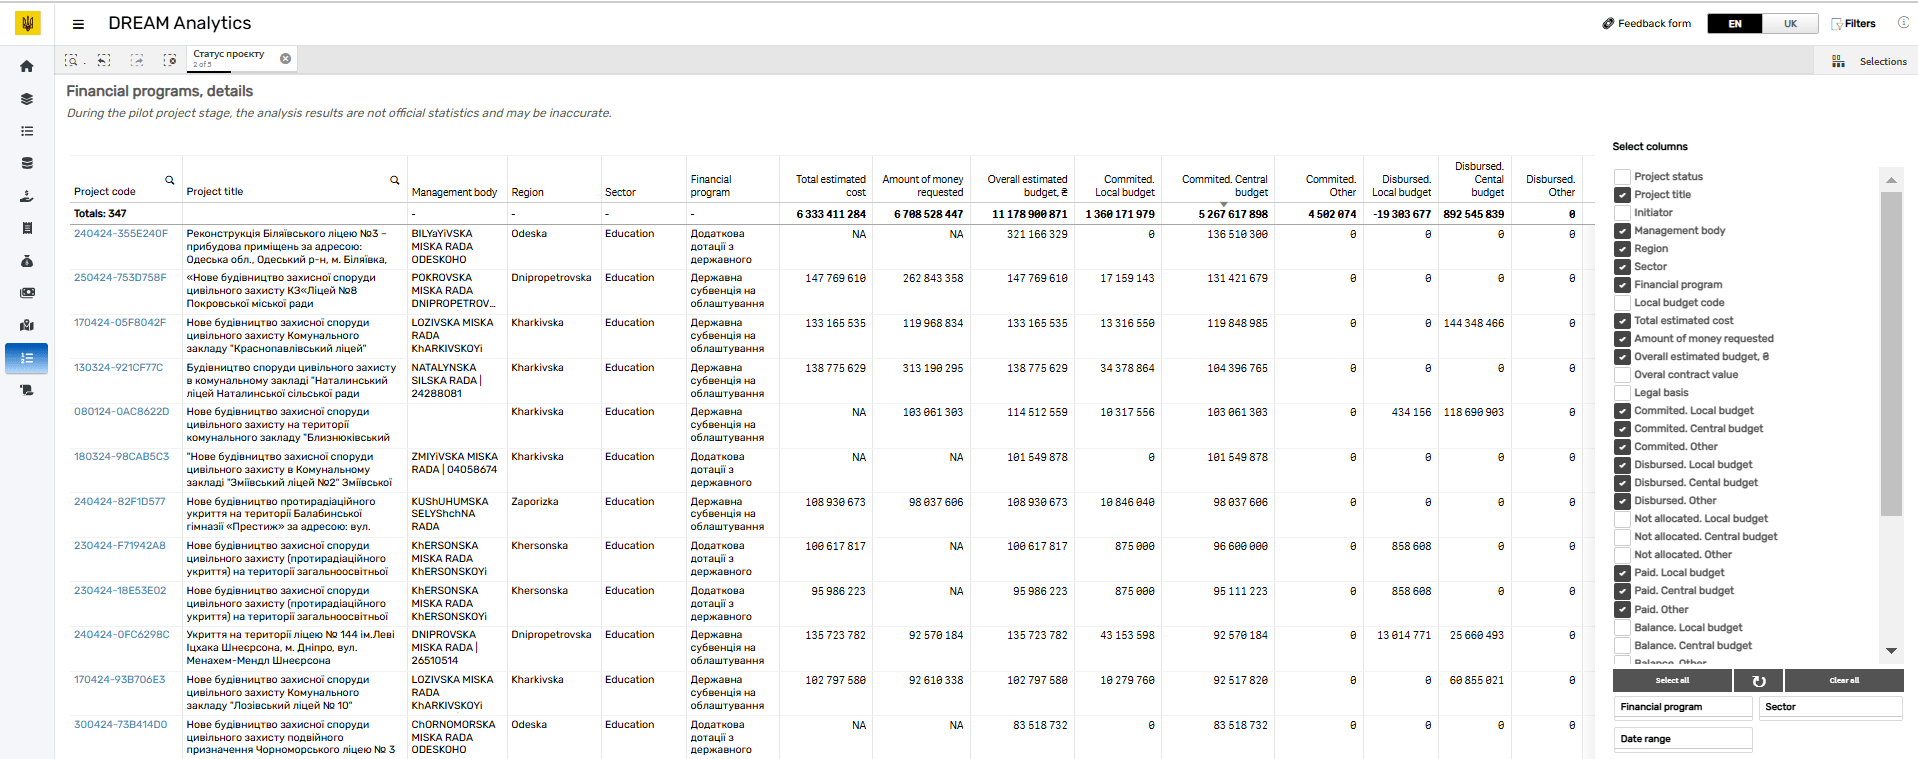Open project link 250424-753D758F
Viewport: 1918px width, 759px height.
click(120, 278)
